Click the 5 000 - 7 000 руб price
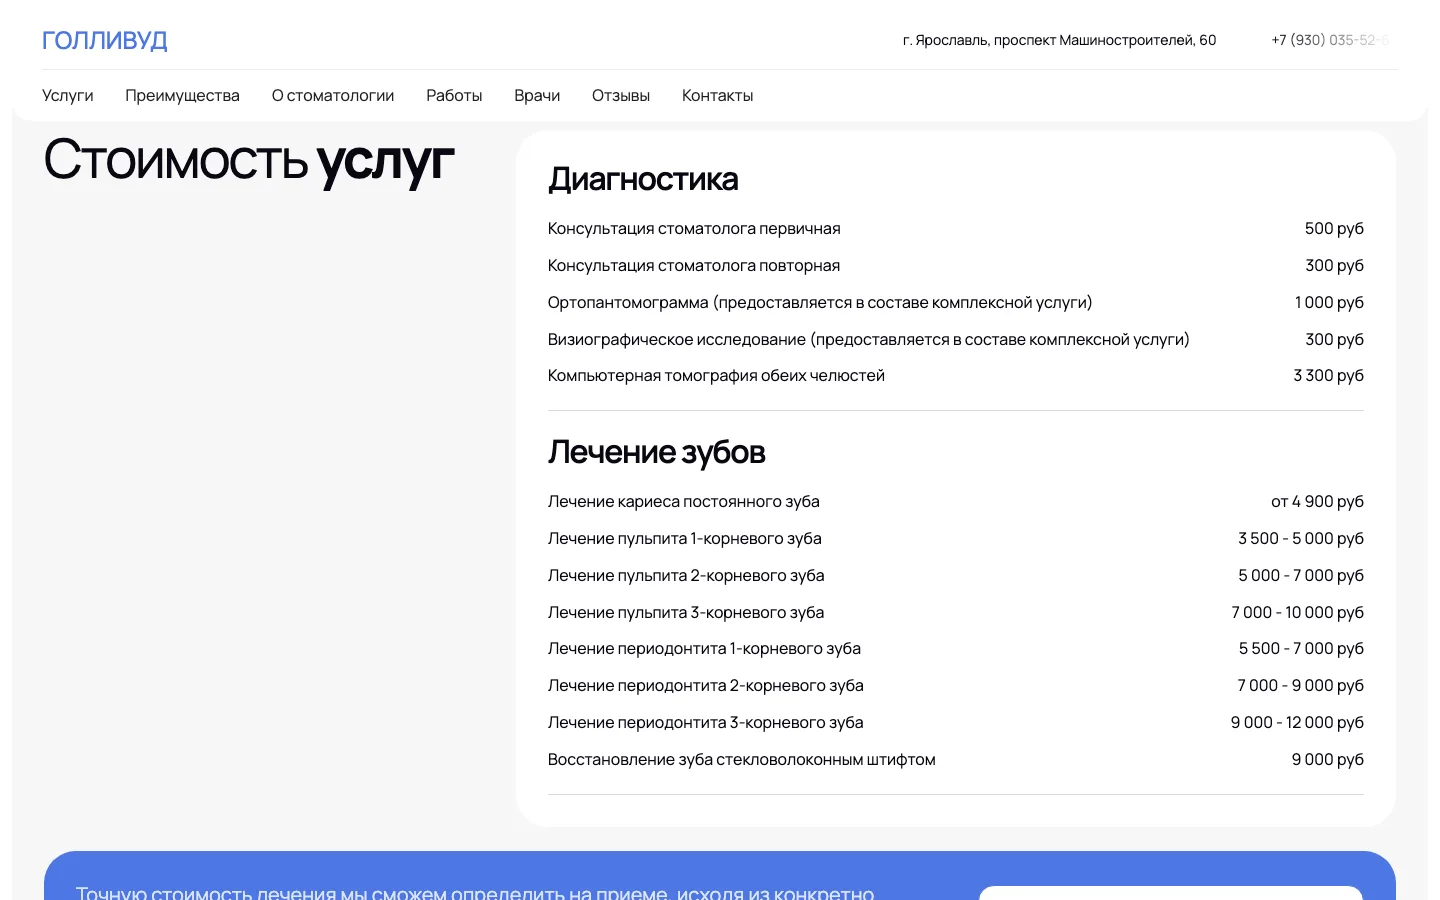Image resolution: width=1440 pixels, height=900 pixels. (1301, 576)
